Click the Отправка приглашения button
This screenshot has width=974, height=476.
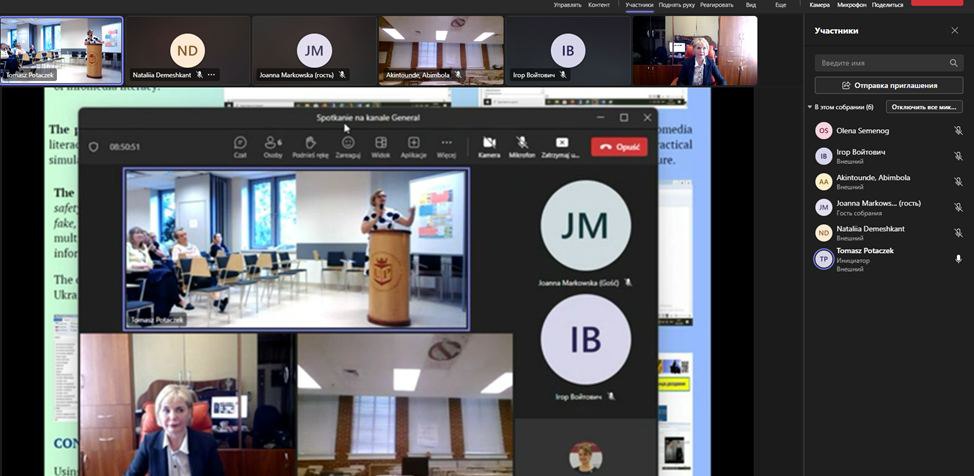[x=889, y=85]
